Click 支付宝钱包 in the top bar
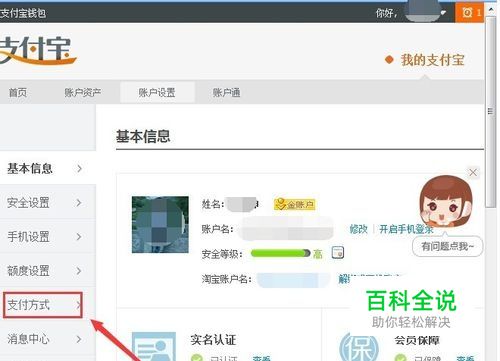 point(23,13)
